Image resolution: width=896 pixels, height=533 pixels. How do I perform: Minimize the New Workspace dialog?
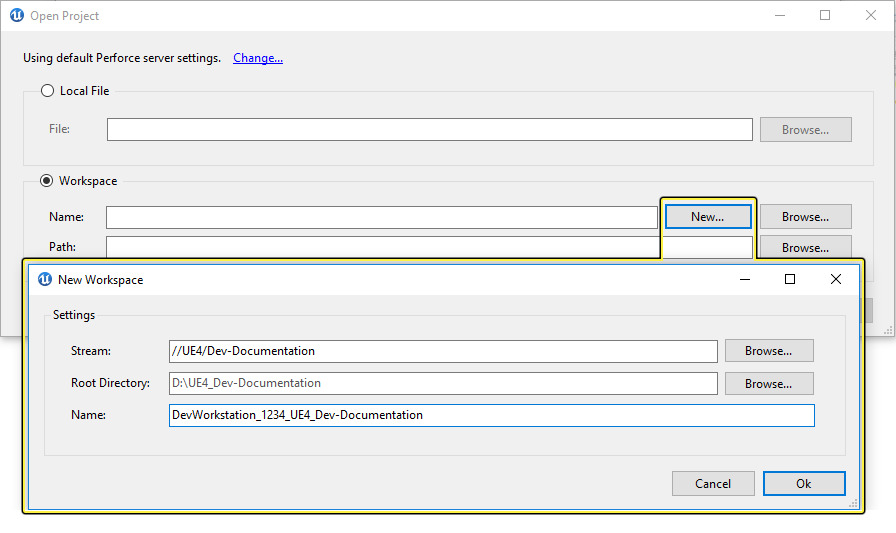[x=744, y=280]
